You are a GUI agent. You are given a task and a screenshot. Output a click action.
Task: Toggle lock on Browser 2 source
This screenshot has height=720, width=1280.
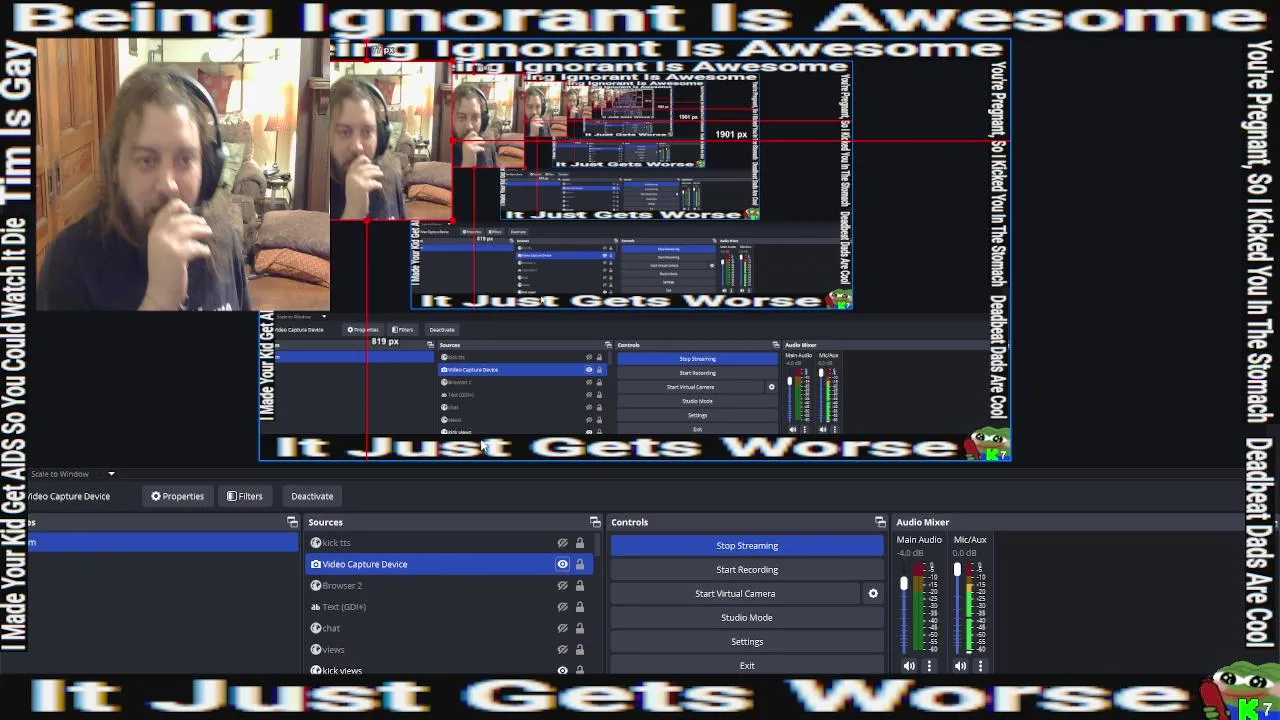(x=579, y=586)
